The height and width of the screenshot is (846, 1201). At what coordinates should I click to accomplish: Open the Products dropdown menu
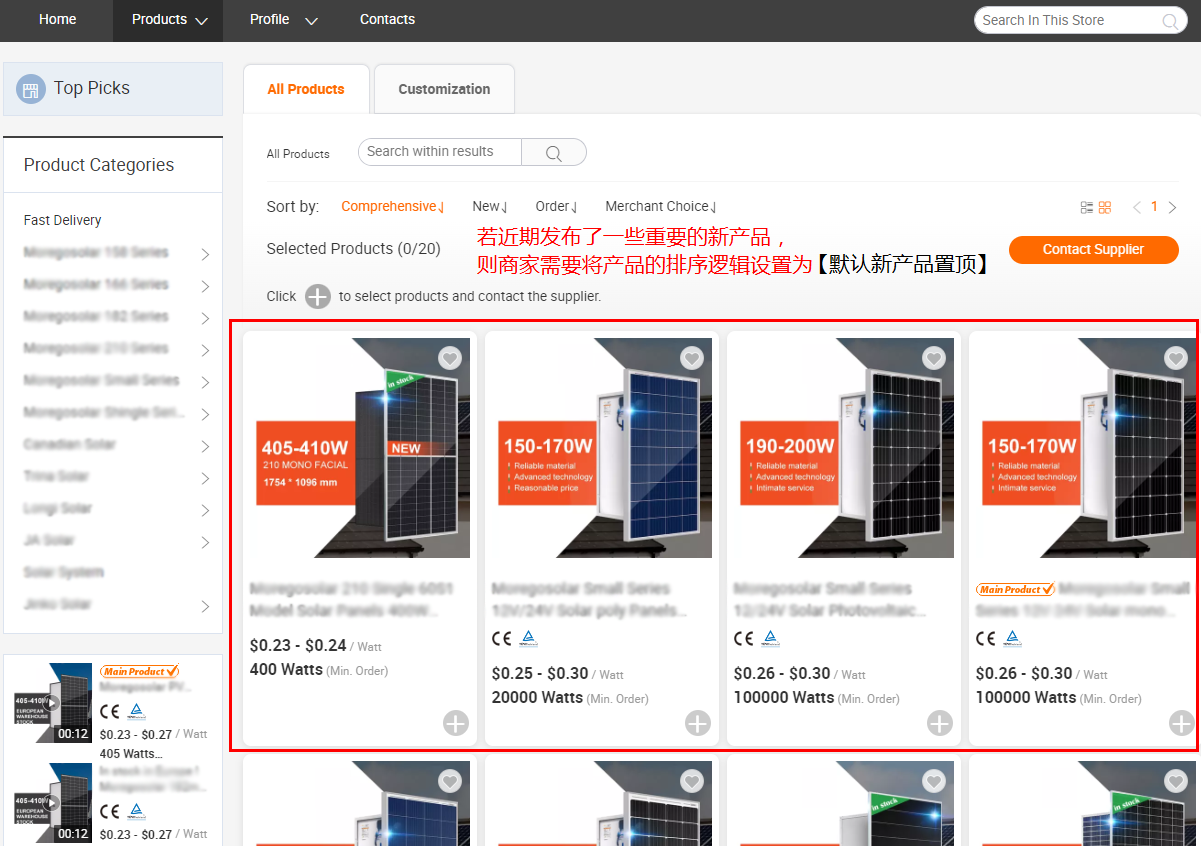(x=168, y=20)
